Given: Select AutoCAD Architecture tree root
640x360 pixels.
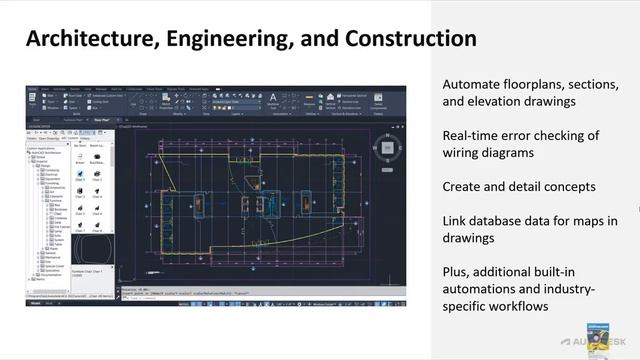Looking at the screenshot, I should pos(44,153).
